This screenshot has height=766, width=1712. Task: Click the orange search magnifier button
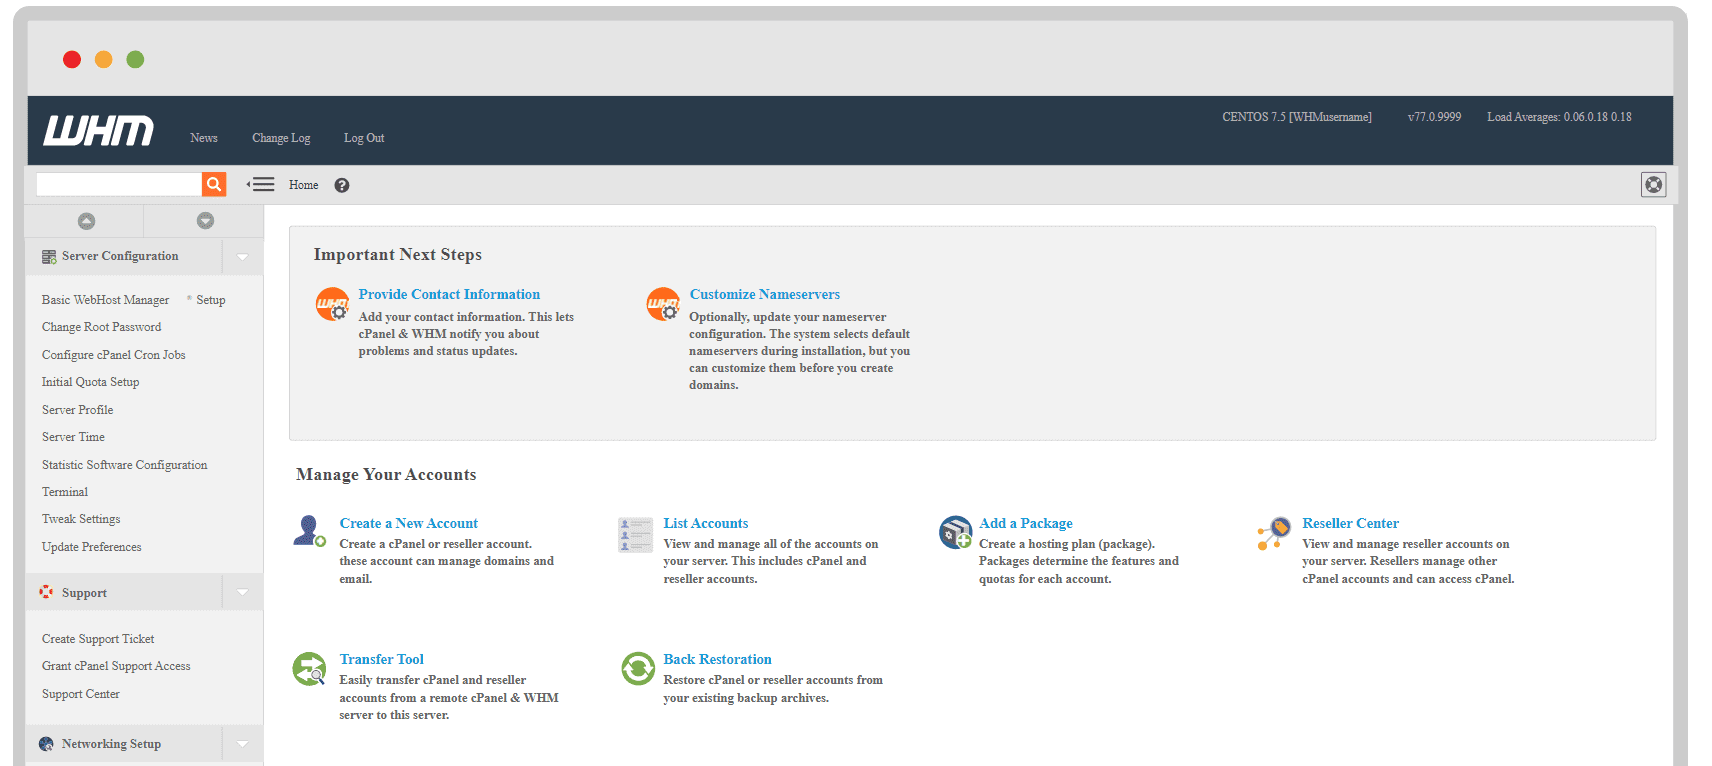pyautogui.click(x=213, y=184)
